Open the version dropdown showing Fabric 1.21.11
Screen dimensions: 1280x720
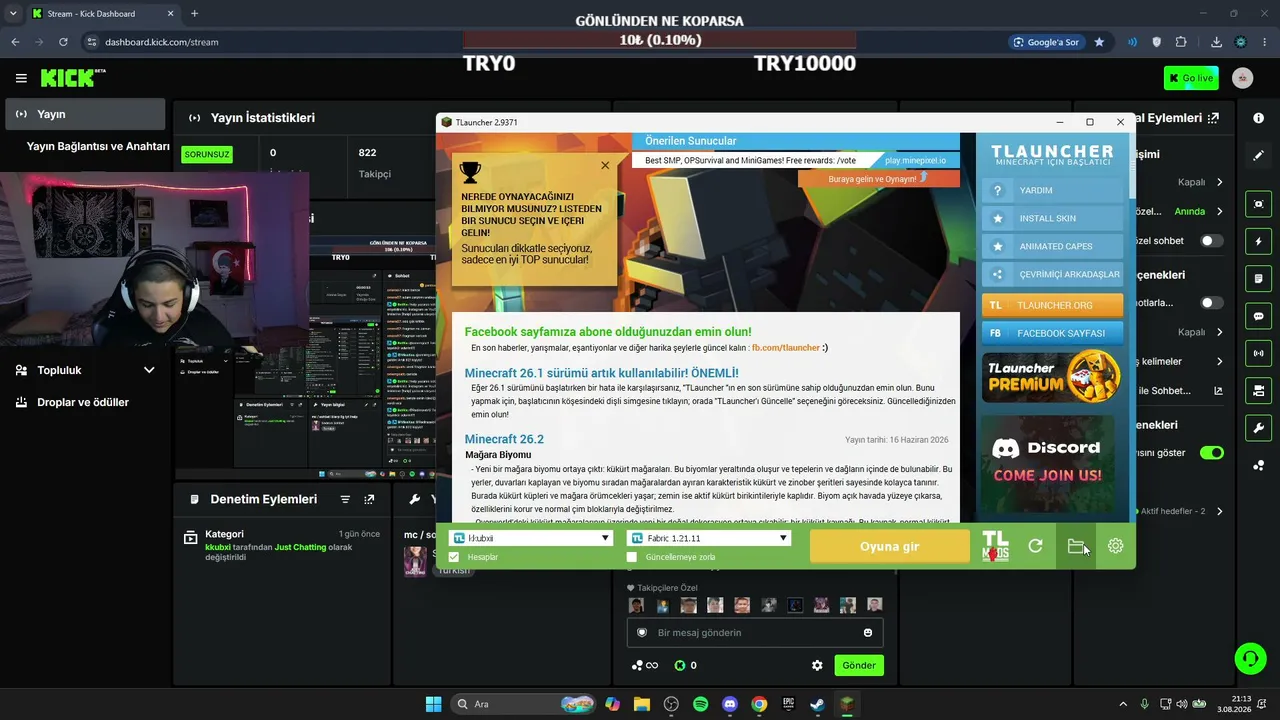(708, 538)
